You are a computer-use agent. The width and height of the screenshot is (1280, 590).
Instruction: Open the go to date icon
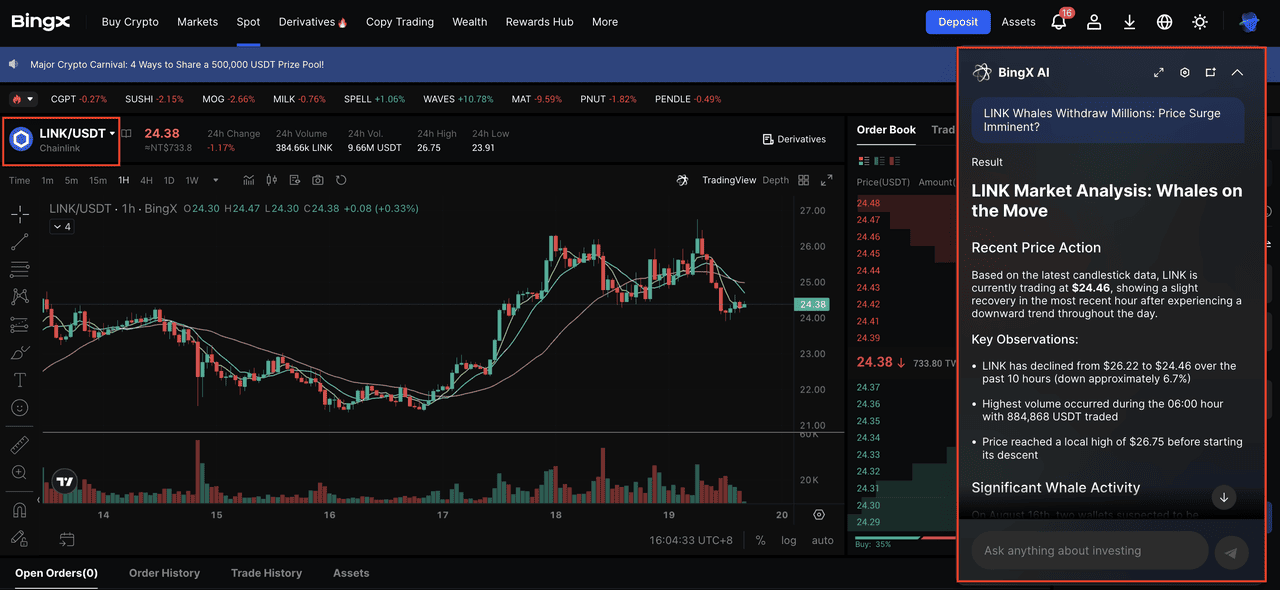(x=67, y=540)
